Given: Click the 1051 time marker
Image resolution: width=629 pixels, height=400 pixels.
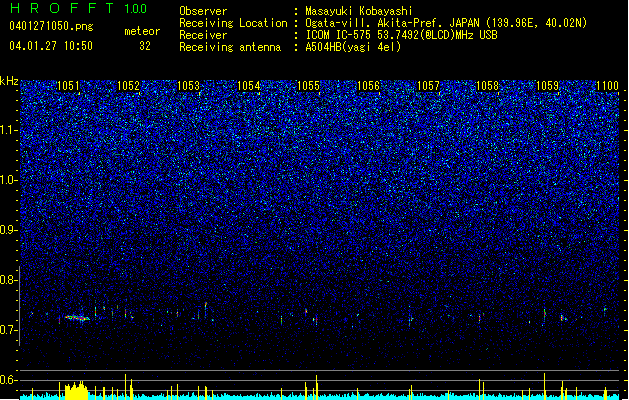Looking at the screenshot, I should 68,86.
